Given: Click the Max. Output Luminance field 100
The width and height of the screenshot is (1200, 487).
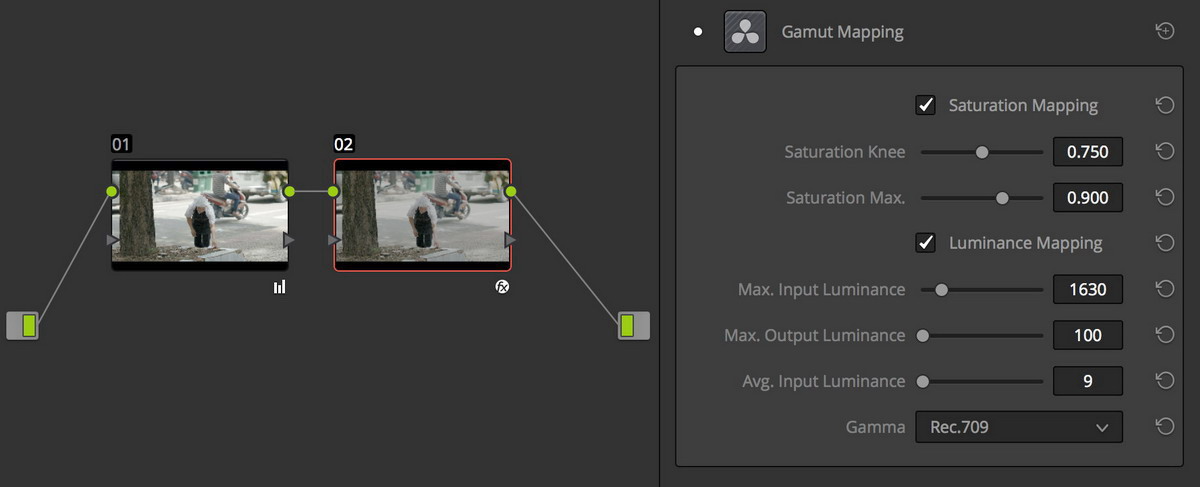Looking at the screenshot, I should point(1088,336).
